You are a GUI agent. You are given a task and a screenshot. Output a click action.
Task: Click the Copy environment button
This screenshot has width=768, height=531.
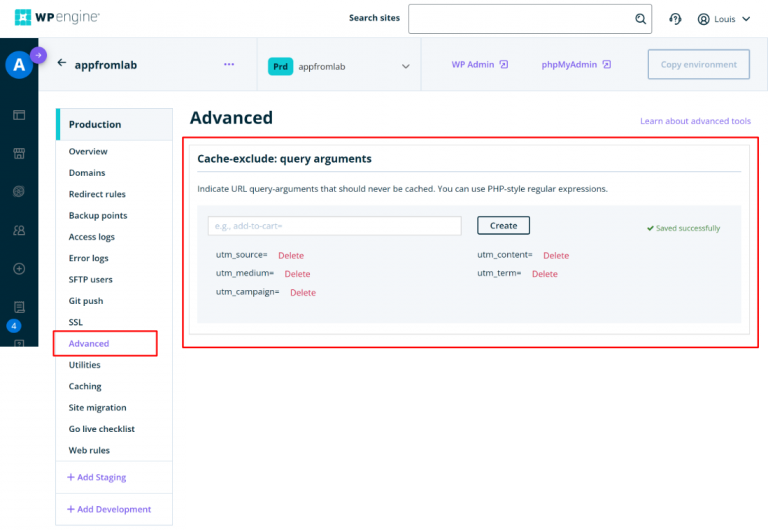click(698, 64)
